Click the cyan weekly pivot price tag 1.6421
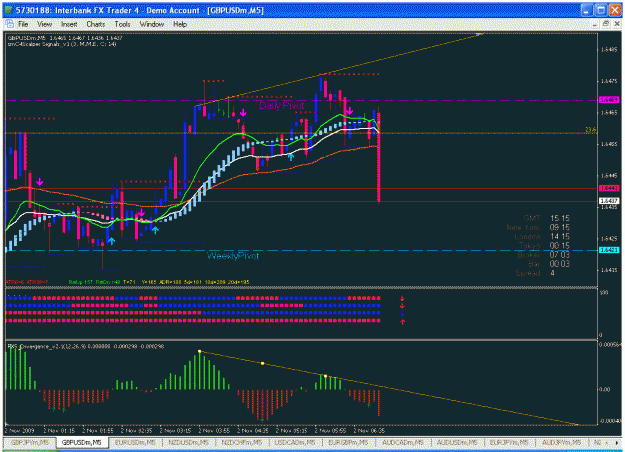This screenshot has height=452, width=625. [x=609, y=250]
